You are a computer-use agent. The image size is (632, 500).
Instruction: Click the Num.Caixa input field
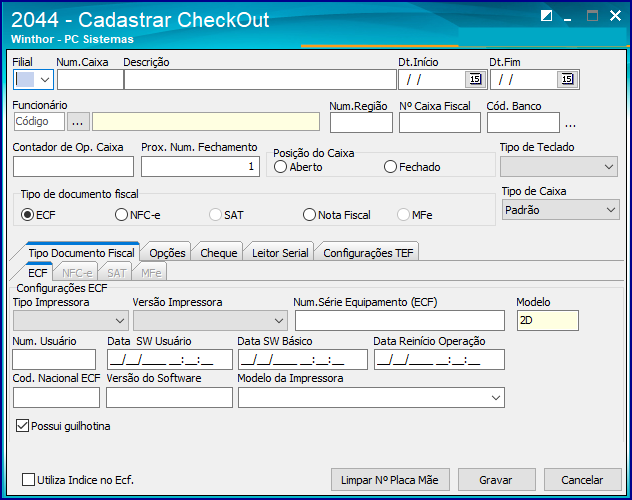(x=90, y=79)
